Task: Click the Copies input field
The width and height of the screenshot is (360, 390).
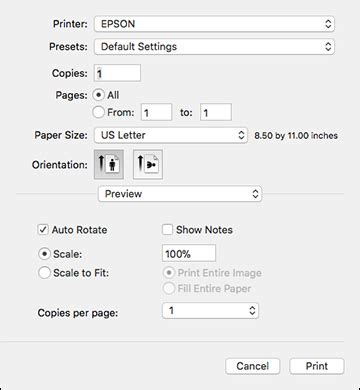Action: pos(118,73)
